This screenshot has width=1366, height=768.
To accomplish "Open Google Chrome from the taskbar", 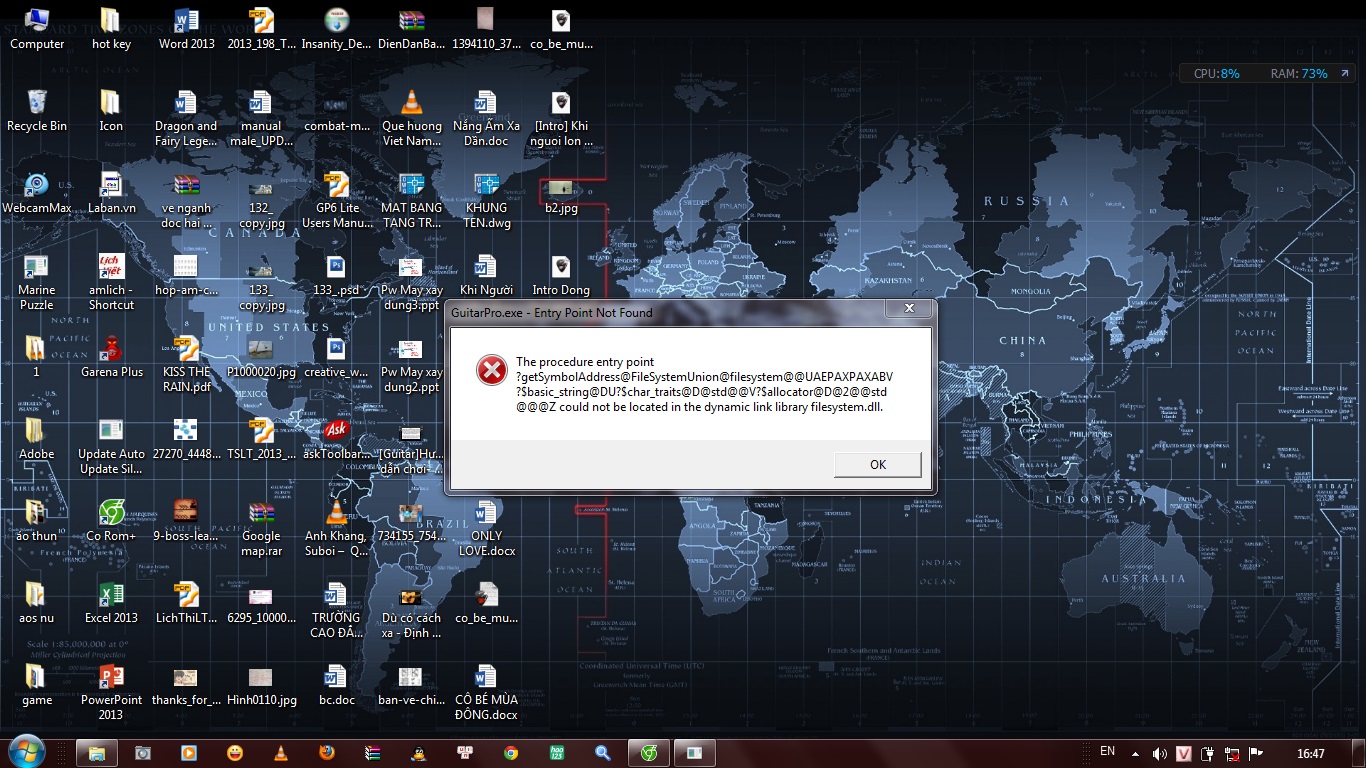I will [x=511, y=753].
